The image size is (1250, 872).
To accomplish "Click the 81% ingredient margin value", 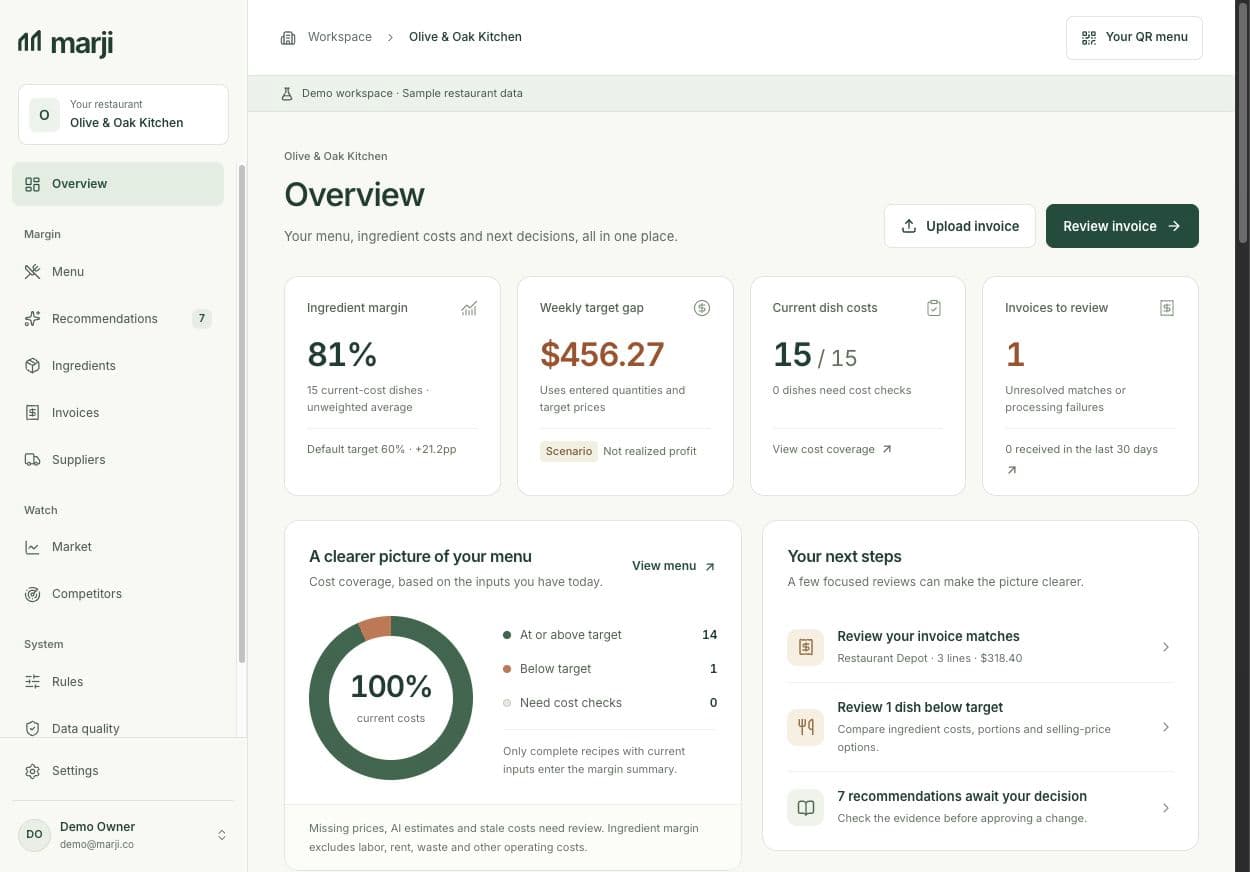I will (x=342, y=355).
